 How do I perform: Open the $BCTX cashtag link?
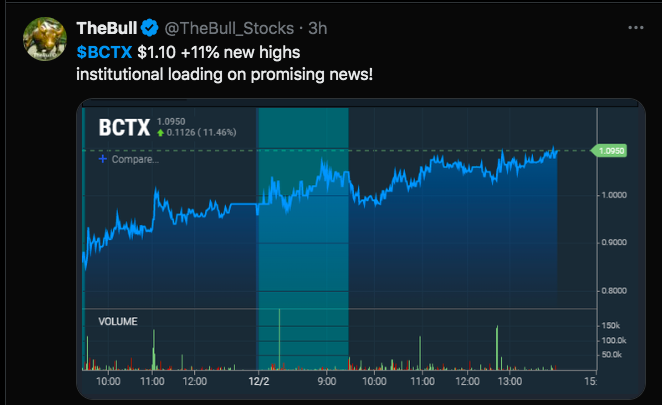(105, 49)
